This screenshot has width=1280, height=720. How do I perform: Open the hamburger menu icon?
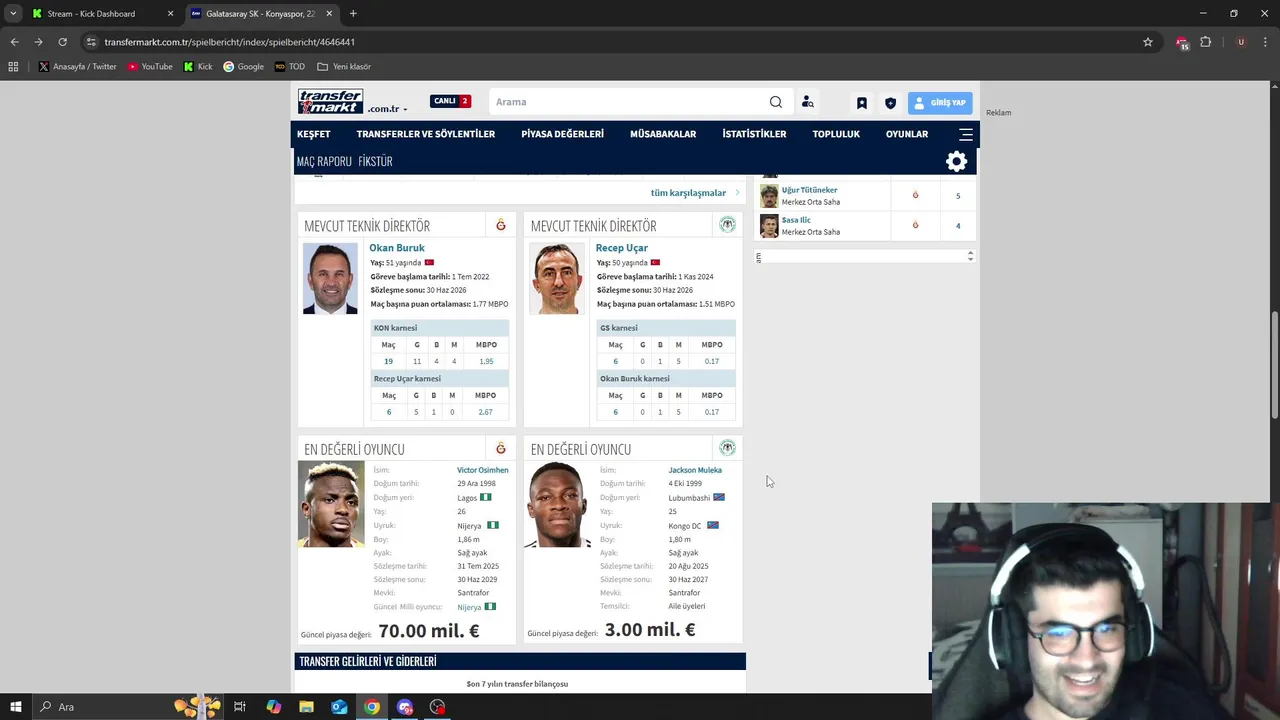[x=966, y=134]
